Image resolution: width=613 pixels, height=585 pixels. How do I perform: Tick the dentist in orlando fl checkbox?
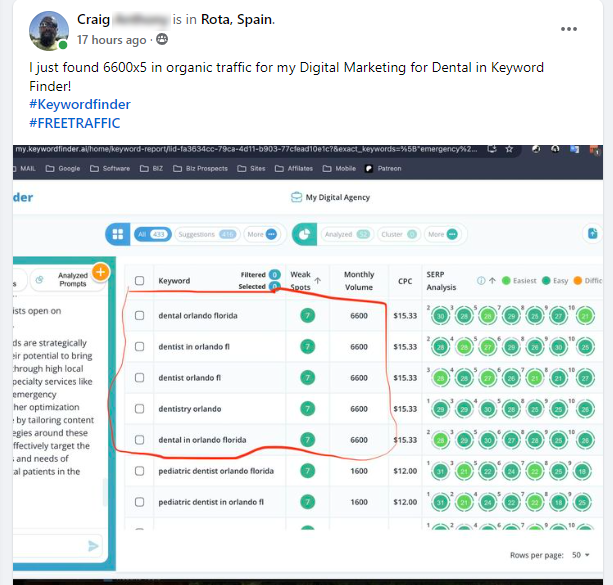pos(140,347)
